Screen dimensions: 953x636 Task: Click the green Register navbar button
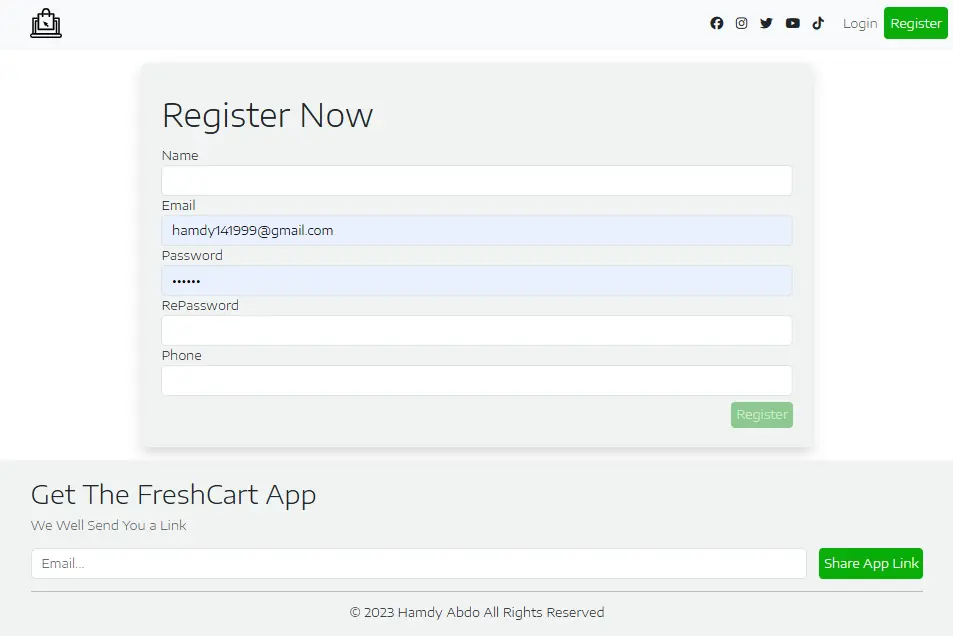(915, 23)
